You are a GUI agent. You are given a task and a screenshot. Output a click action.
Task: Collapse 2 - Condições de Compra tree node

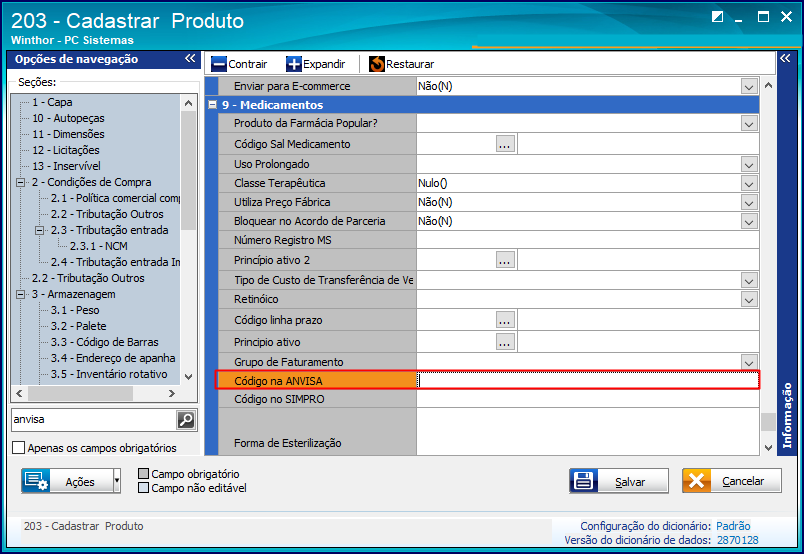coord(21,182)
